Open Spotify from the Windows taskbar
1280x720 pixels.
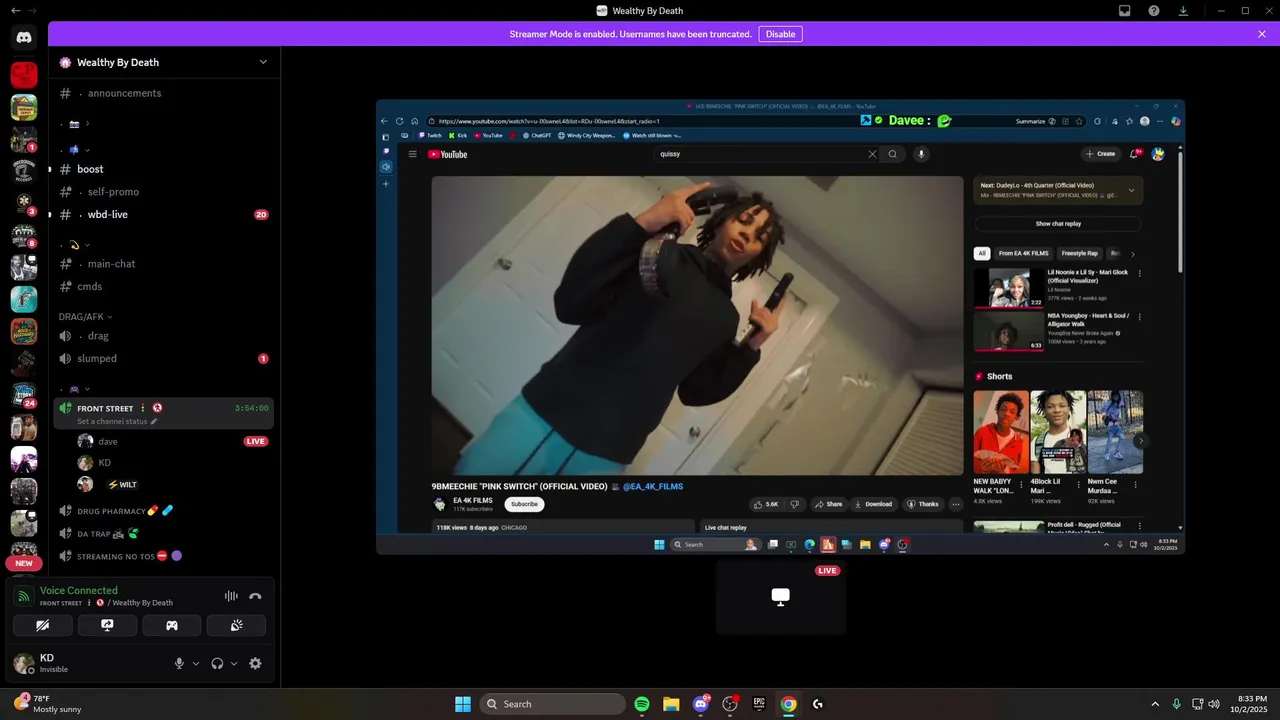[642, 704]
